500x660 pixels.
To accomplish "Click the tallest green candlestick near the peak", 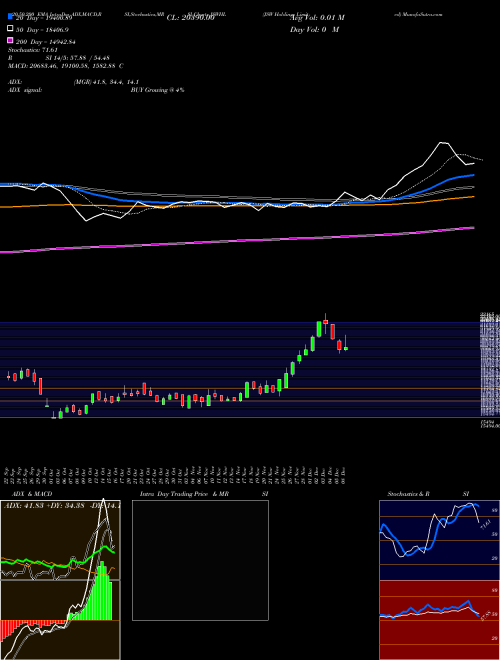I will click(x=319, y=329).
